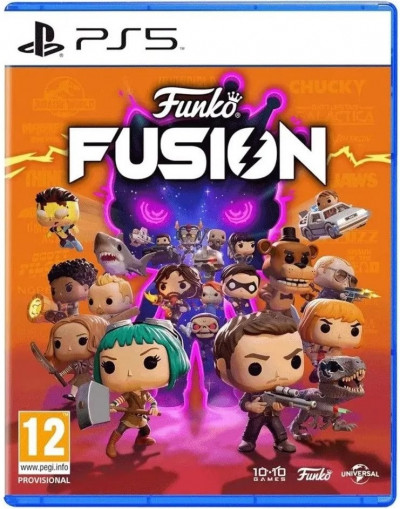Click the www.pegi.info link text
The width and height of the screenshot is (400, 509).
44,468
